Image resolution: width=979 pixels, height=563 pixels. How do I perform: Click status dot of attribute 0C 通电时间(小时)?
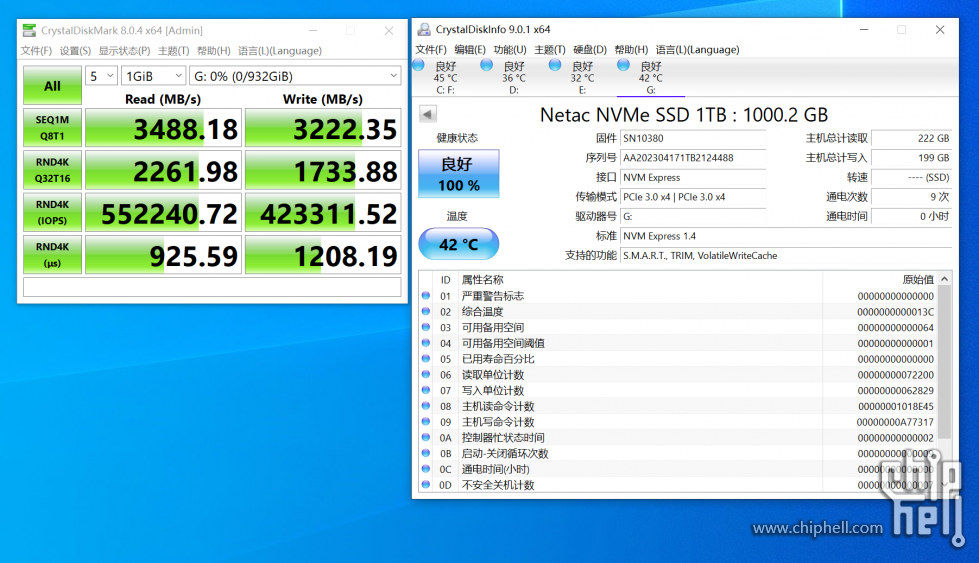(426, 469)
